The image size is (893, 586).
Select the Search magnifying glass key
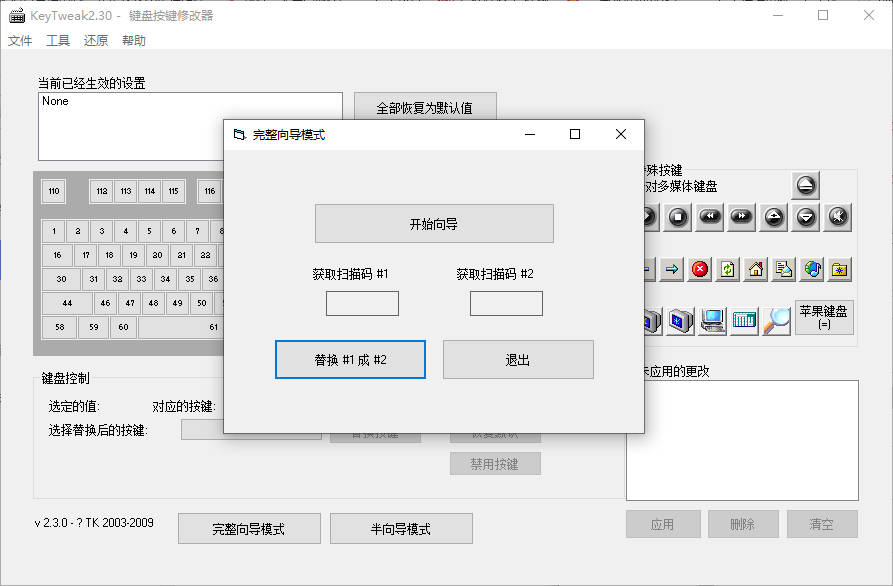coord(777,321)
